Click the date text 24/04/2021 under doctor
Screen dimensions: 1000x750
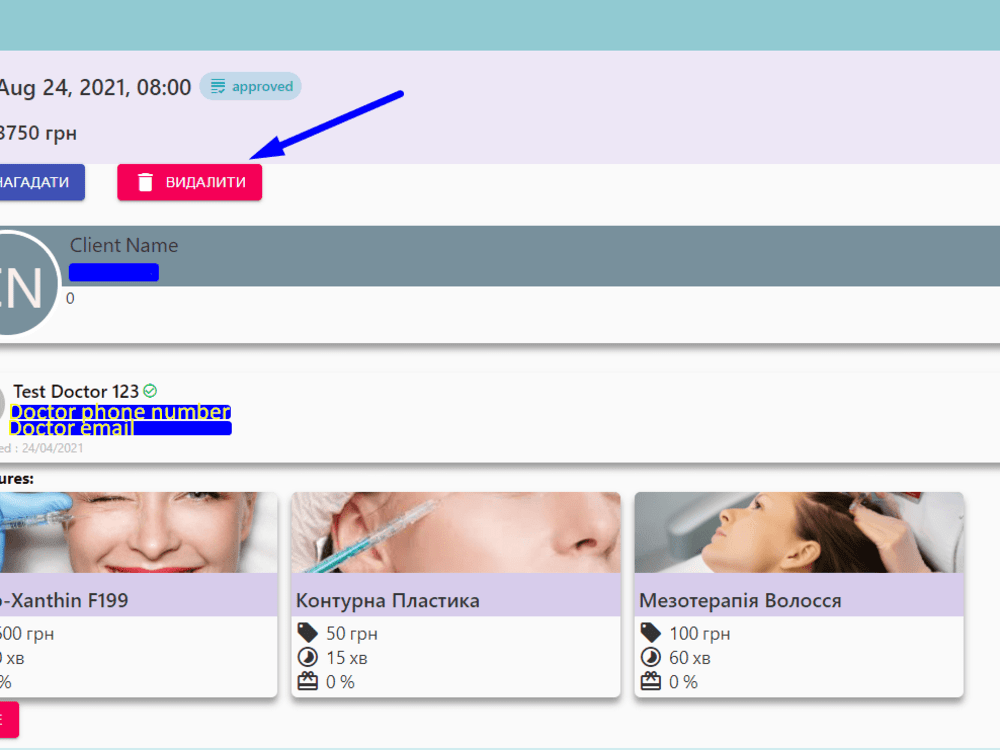[52, 448]
